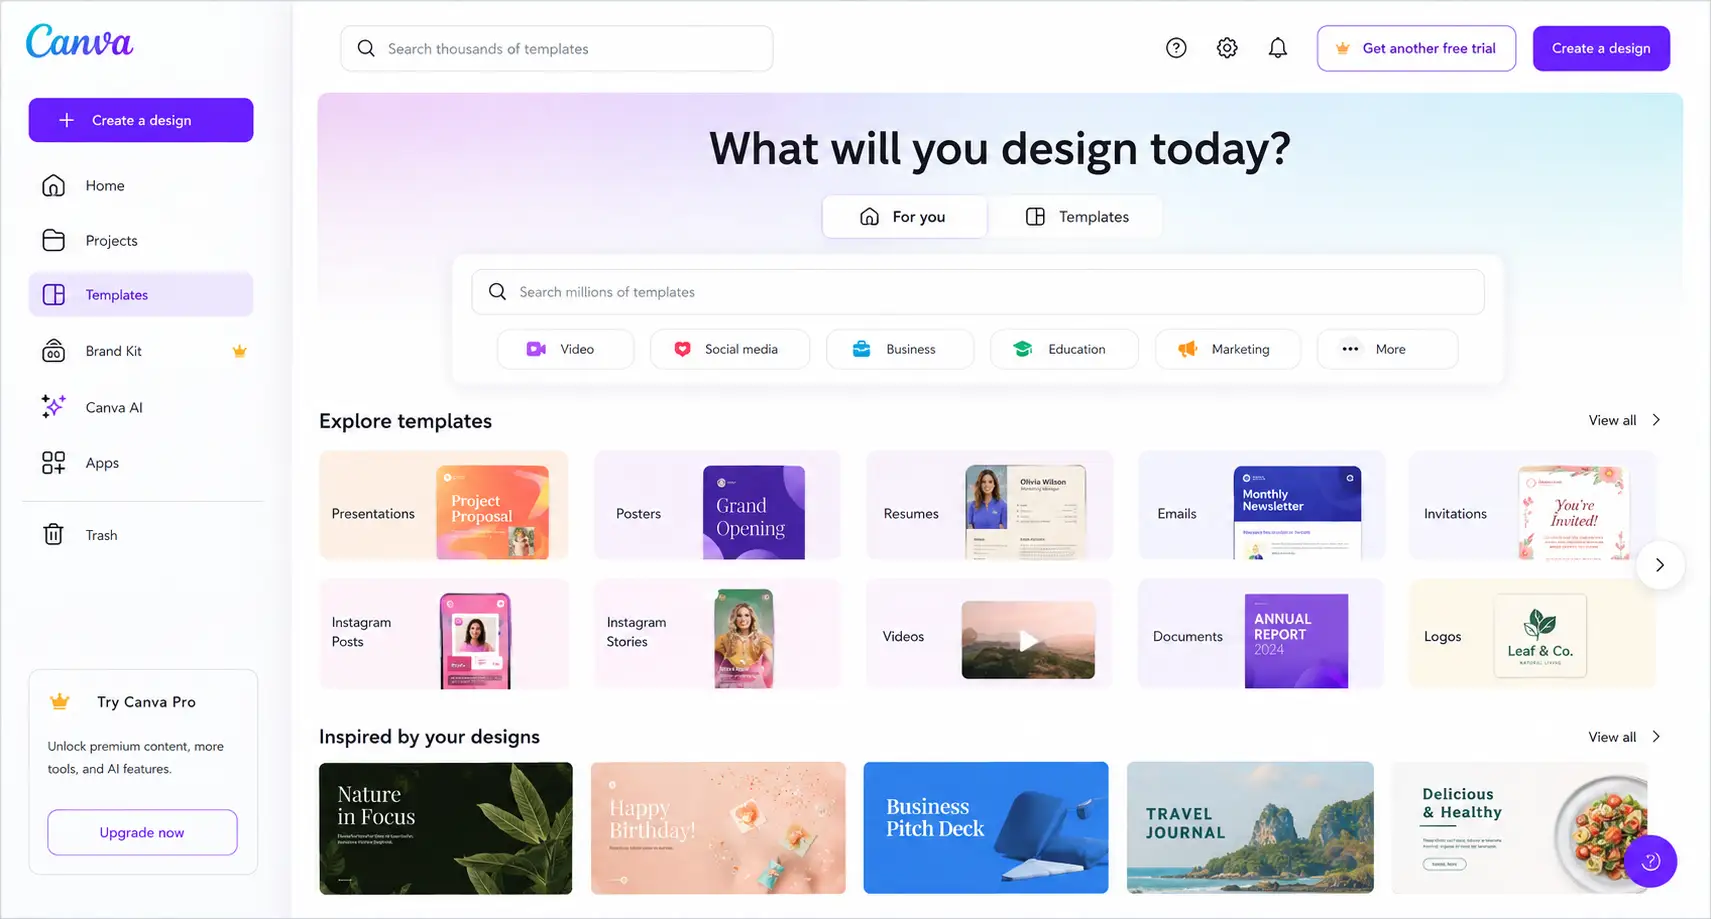Open the Documents template card
This screenshot has width=1711, height=919.
tap(1261, 634)
